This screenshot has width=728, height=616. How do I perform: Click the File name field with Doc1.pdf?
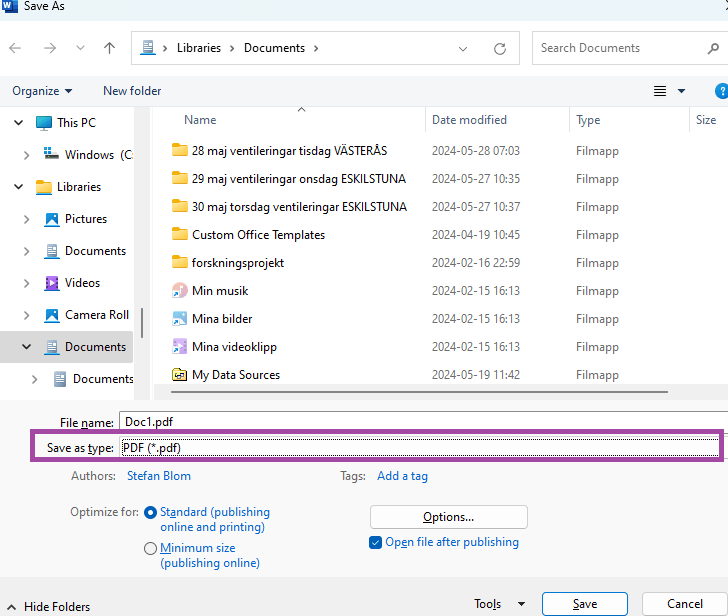point(423,421)
